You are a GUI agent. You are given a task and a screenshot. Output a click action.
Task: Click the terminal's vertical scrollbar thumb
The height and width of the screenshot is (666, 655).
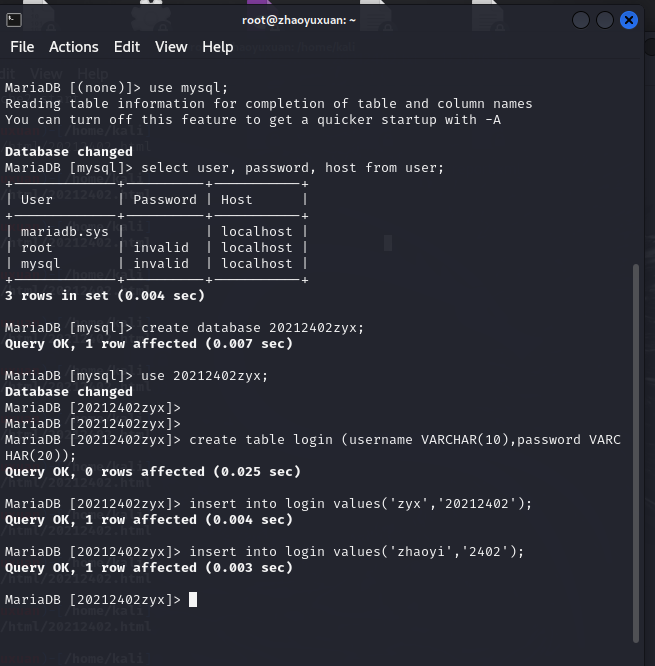click(635, 450)
